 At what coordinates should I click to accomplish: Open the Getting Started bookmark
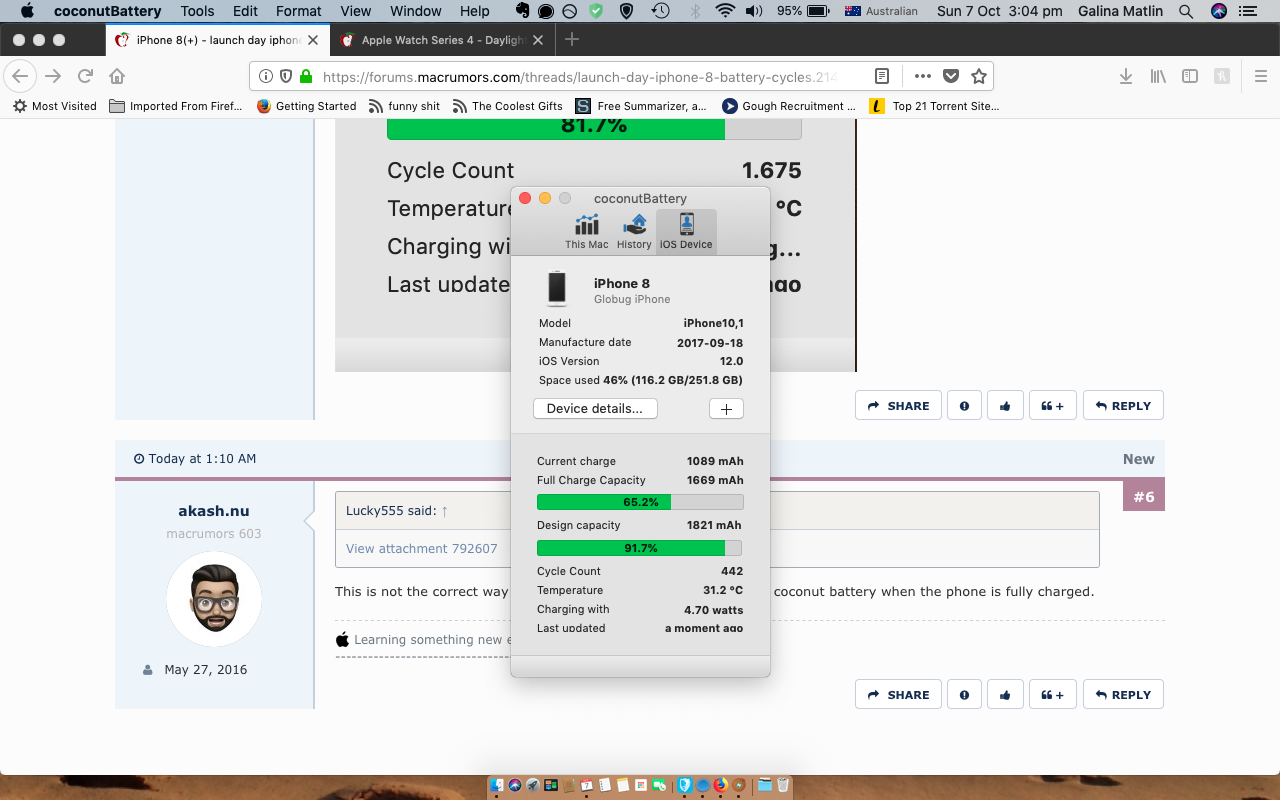coord(307,106)
